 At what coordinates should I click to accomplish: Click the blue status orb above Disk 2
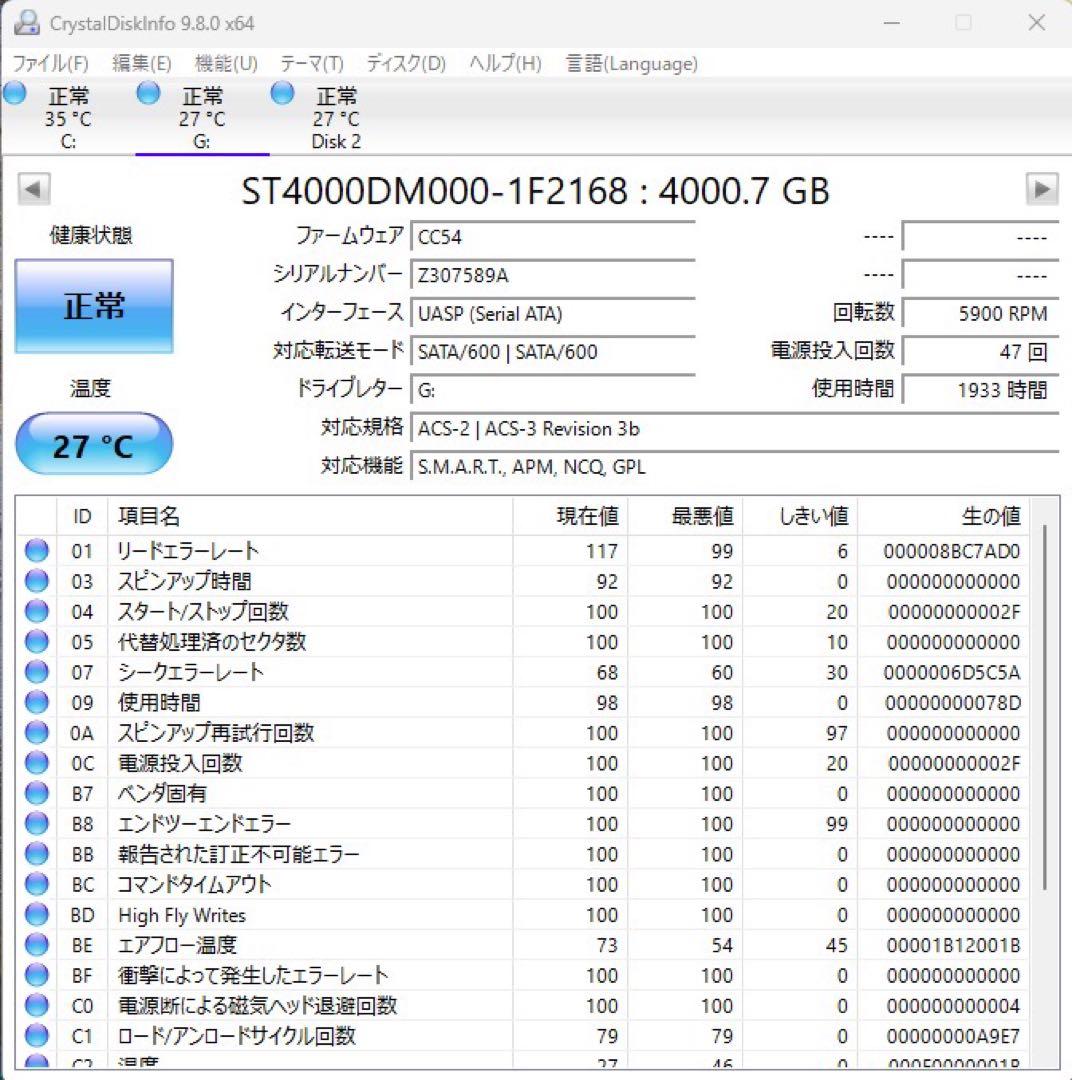pos(282,93)
